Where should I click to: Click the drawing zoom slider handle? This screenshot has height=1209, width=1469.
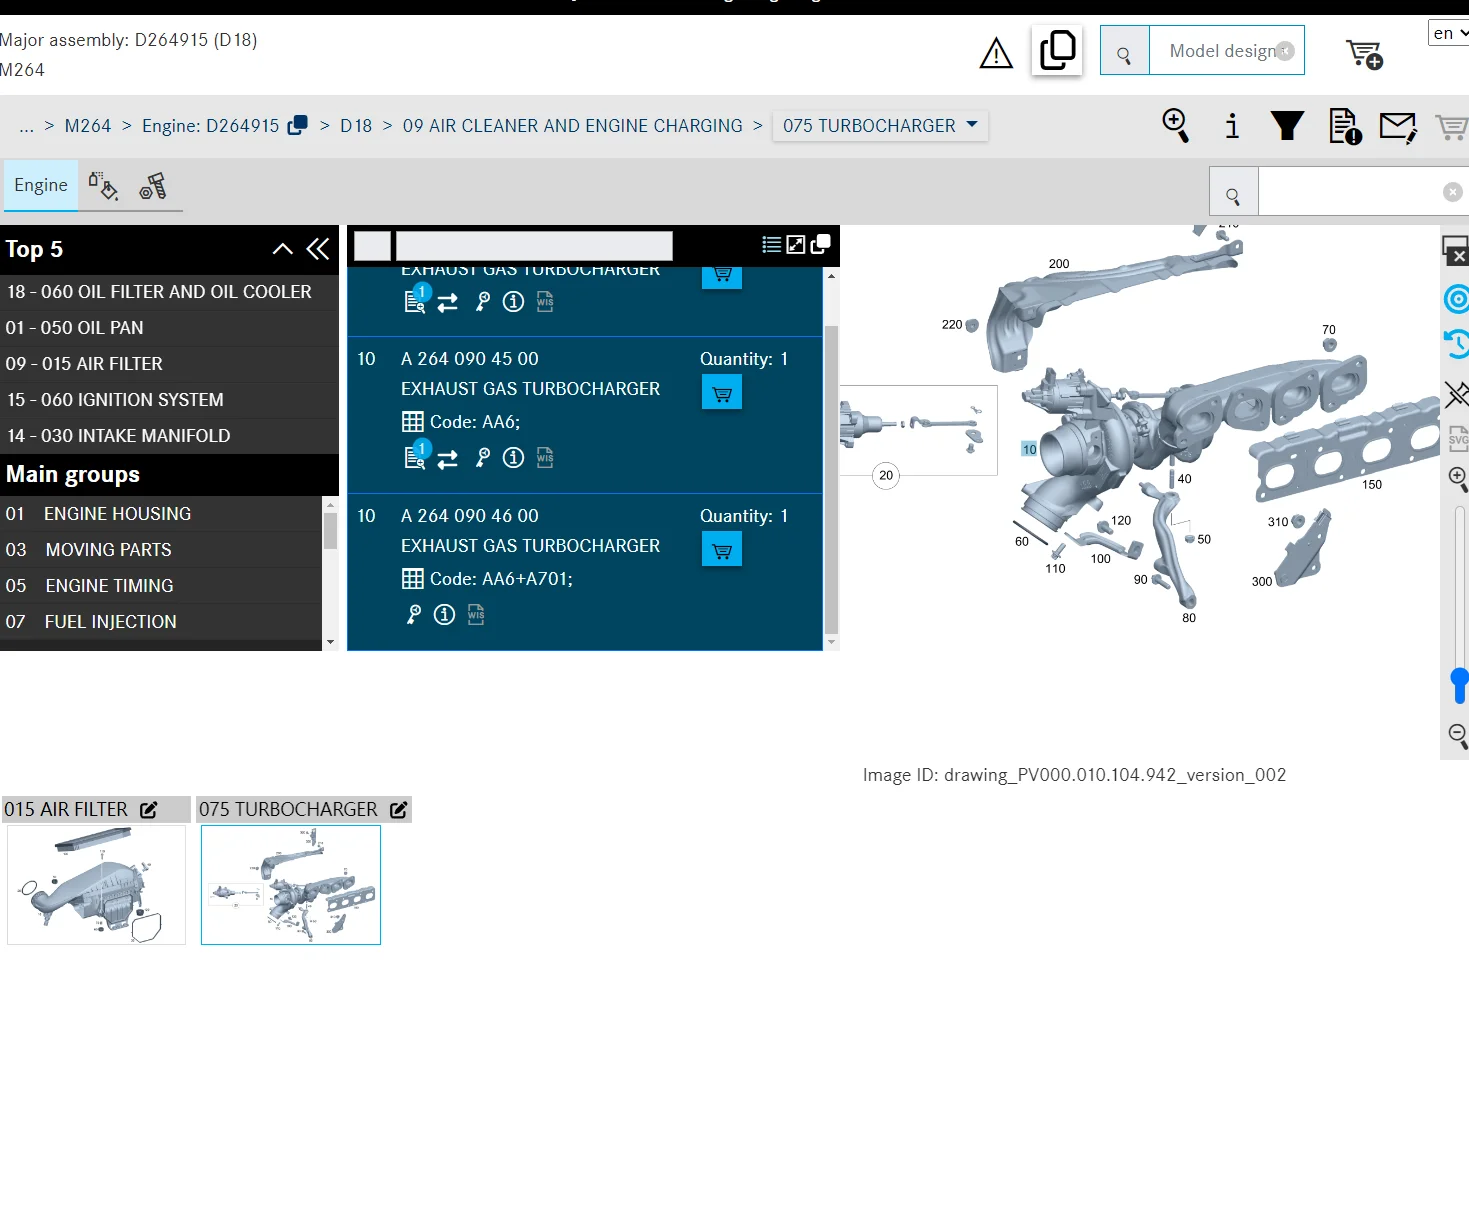tap(1460, 685)
